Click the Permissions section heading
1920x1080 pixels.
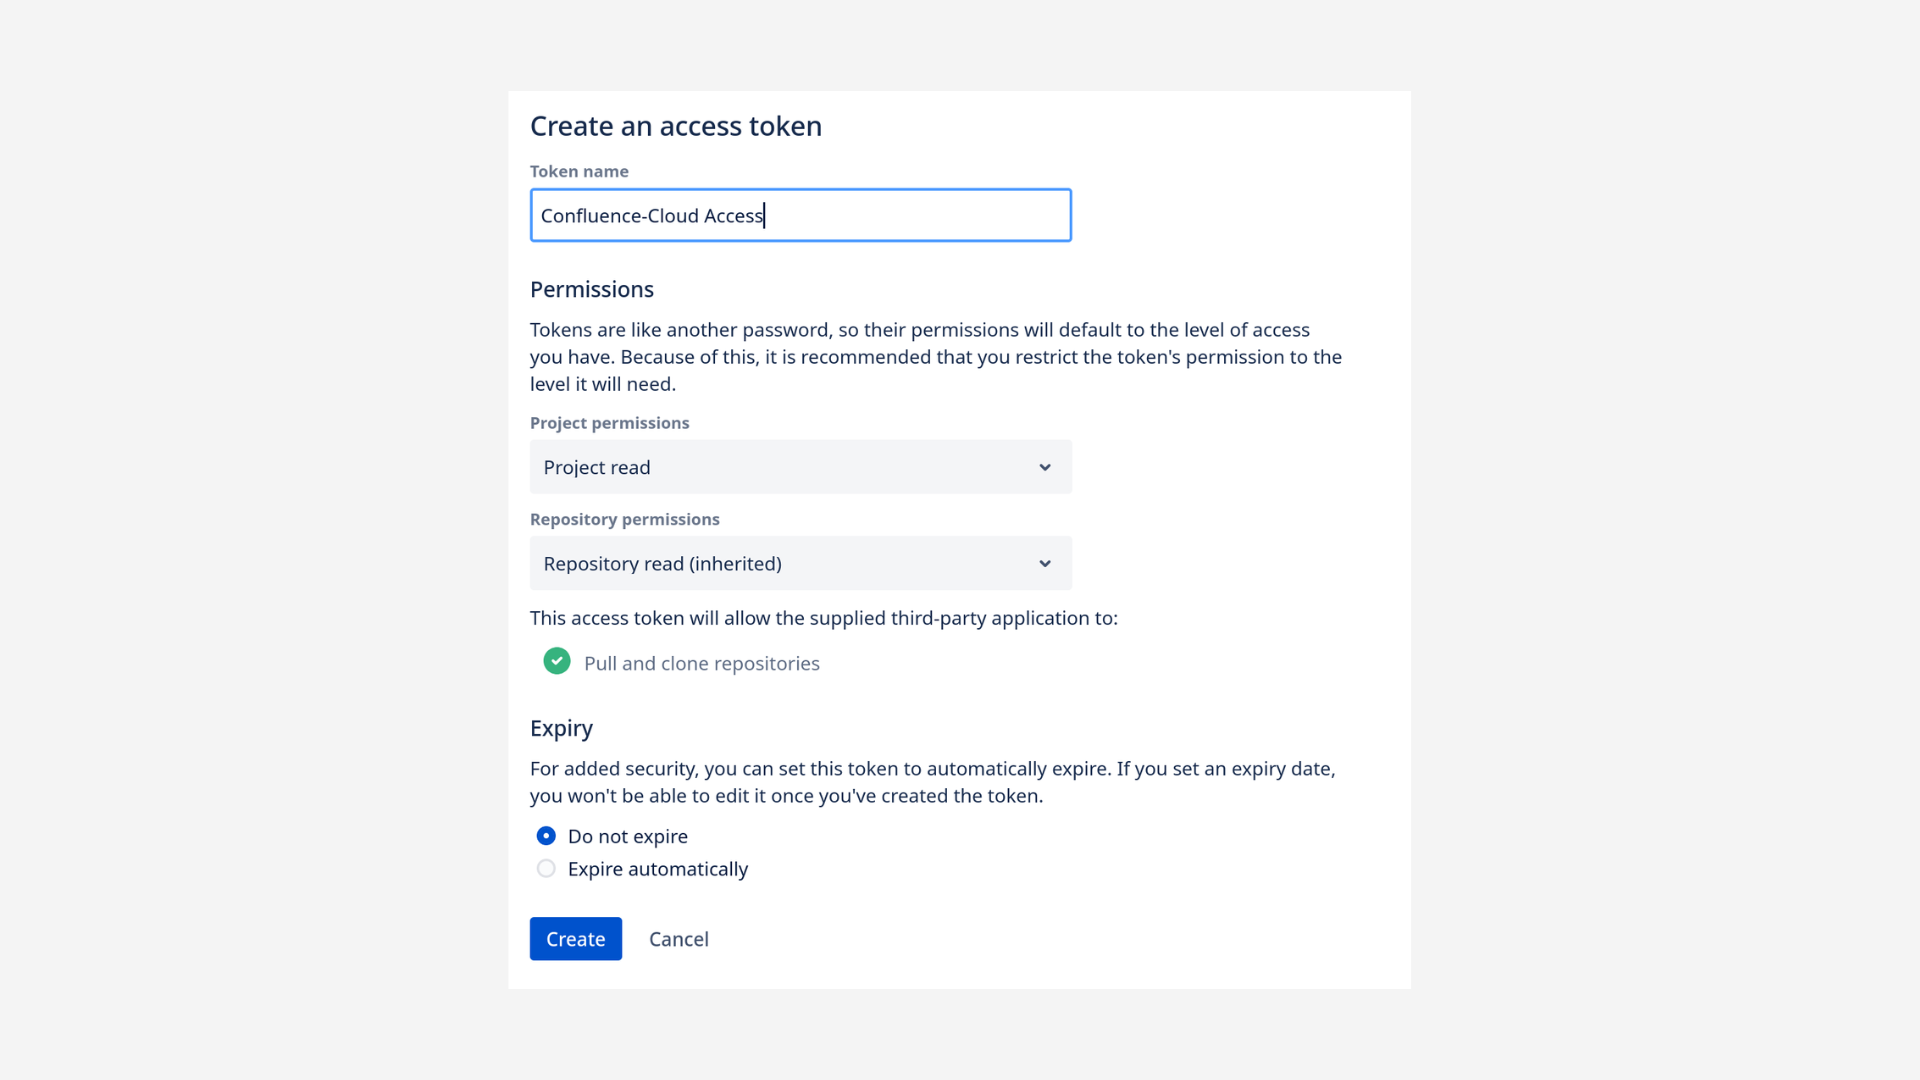(x=592, y=289)
